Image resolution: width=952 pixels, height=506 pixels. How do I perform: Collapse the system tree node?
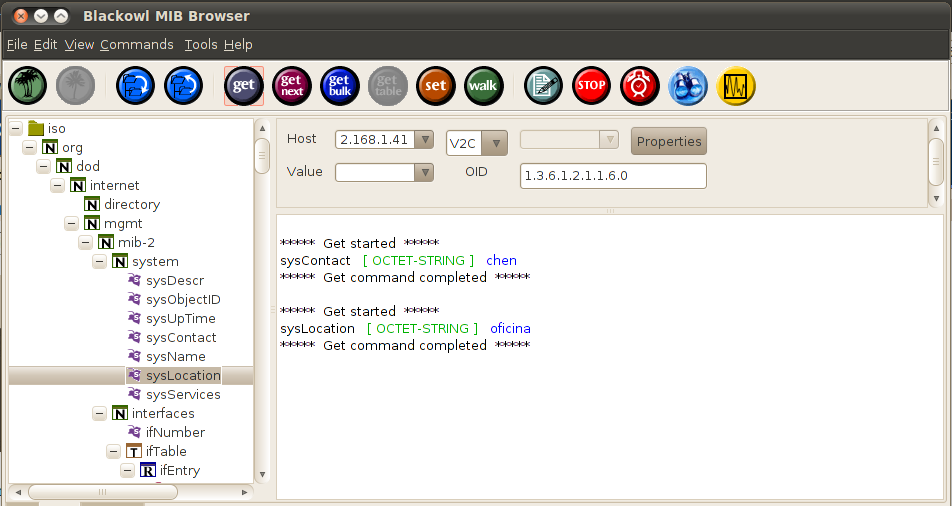pos(100,261)
